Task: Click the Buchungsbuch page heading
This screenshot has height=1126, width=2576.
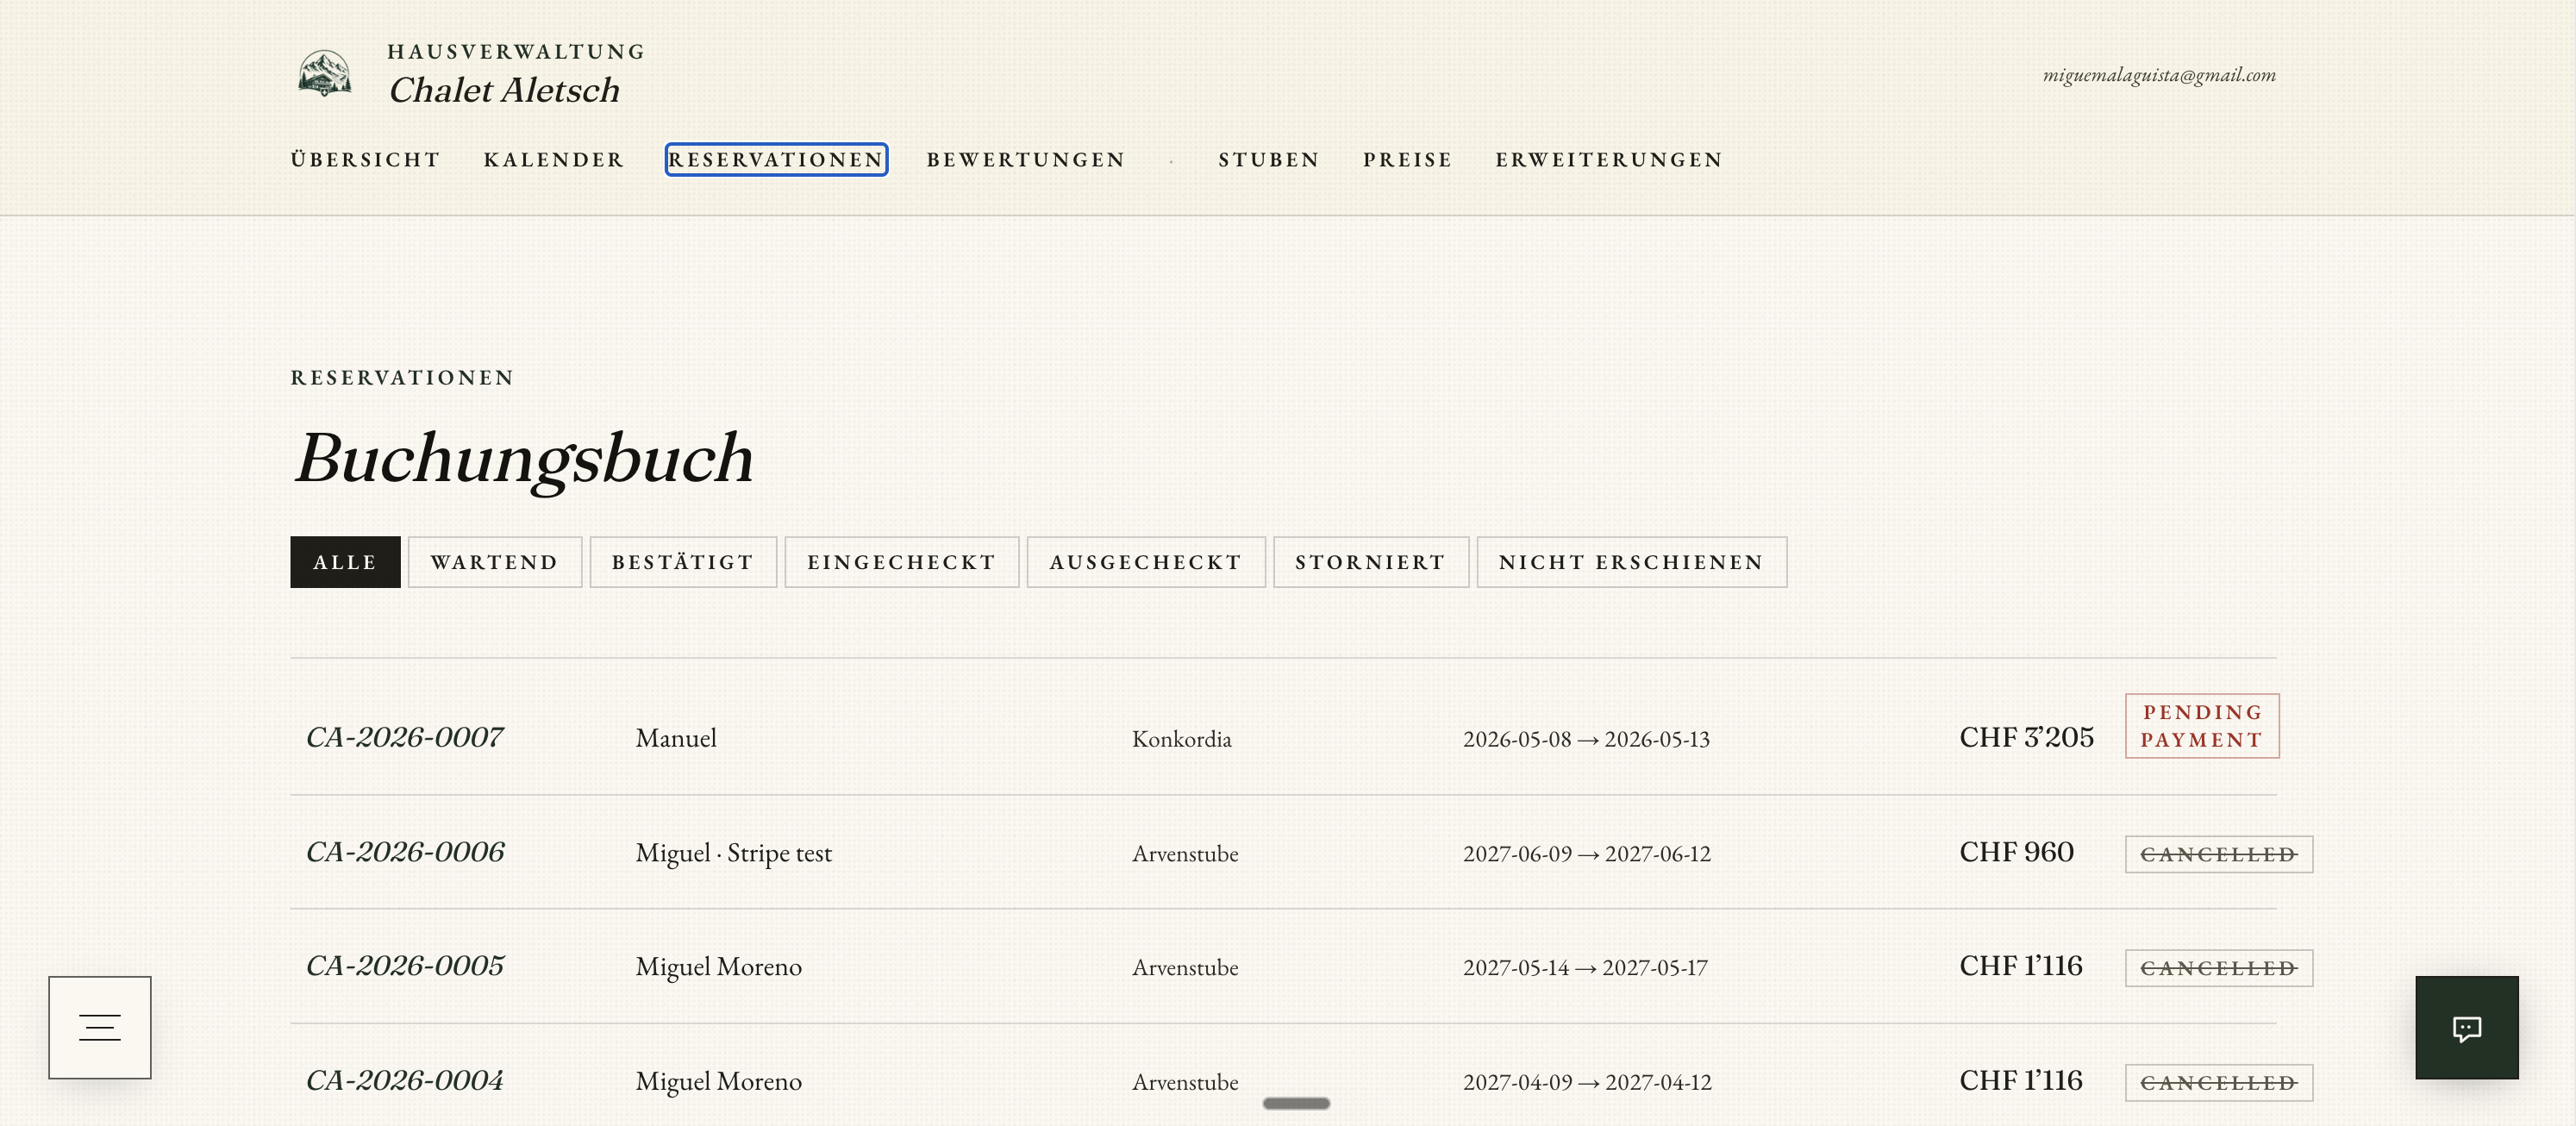Action: 524,460
